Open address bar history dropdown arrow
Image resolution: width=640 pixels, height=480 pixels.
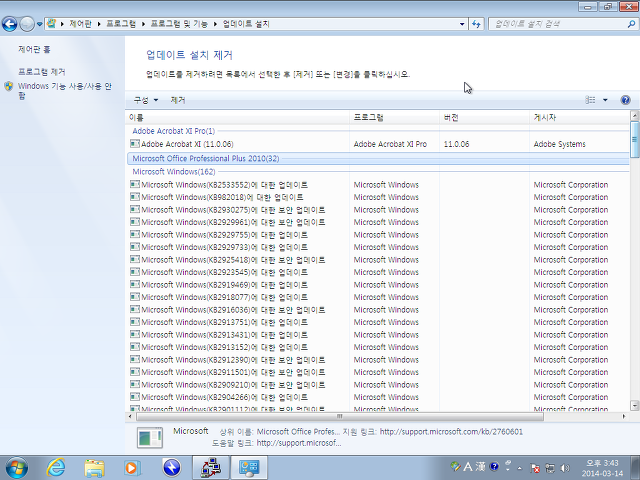(462, 24)
